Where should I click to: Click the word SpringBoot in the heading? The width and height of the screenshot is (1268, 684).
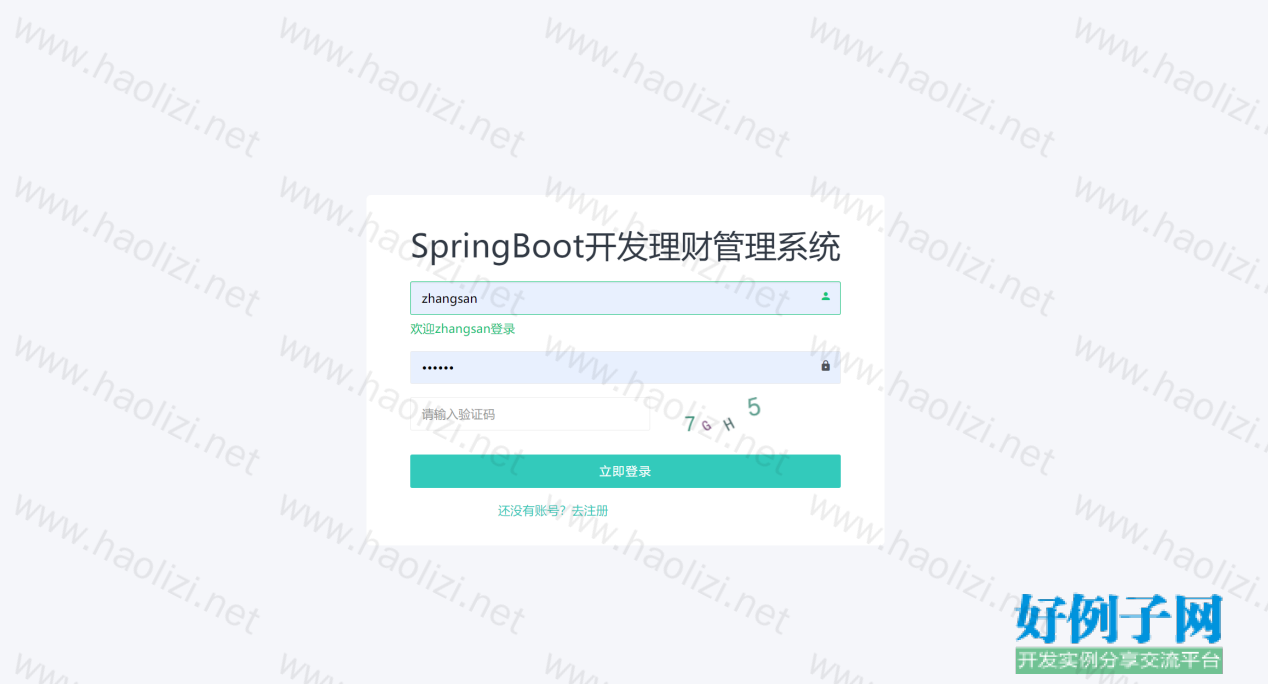pos(497,247)
